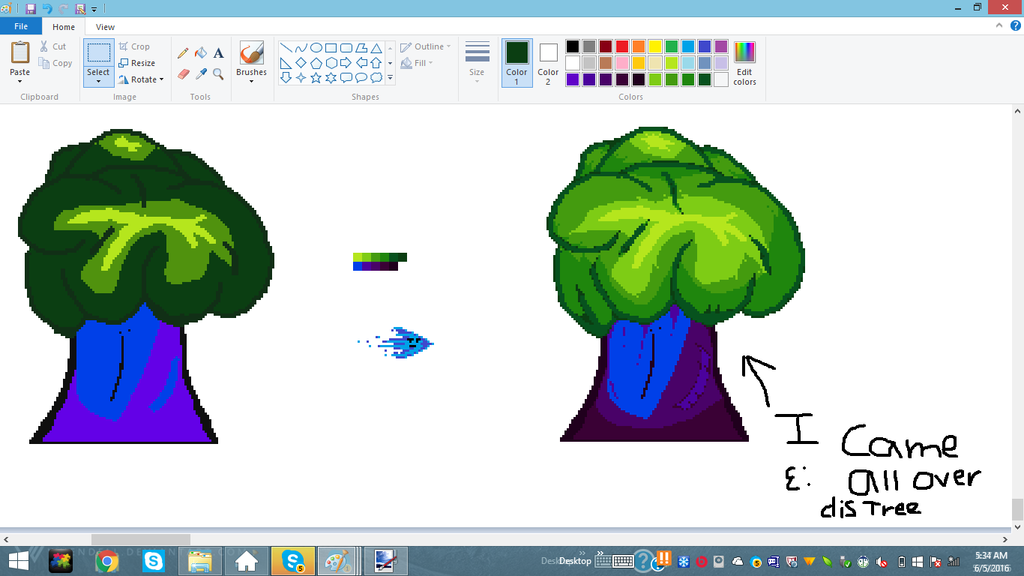The image size is (1024, 576).
Task: Click the Magnifier tool
Action: 218,73
